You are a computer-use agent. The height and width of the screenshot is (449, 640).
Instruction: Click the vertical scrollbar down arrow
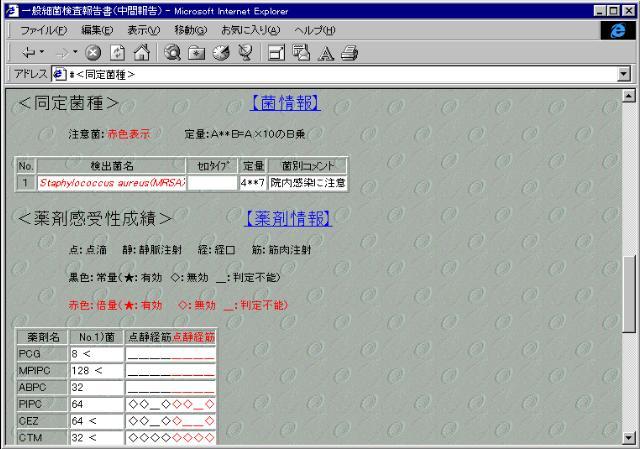(628, 437)
